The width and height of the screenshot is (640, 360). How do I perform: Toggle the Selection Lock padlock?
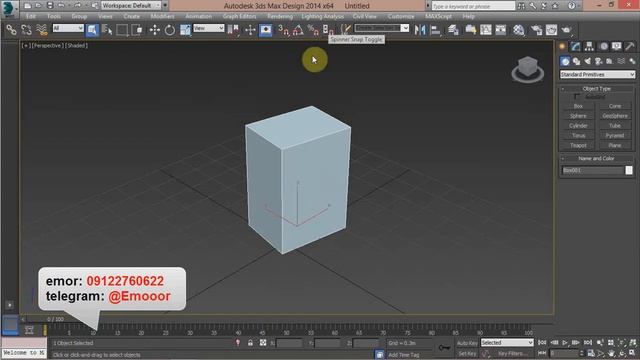point(250,343)
